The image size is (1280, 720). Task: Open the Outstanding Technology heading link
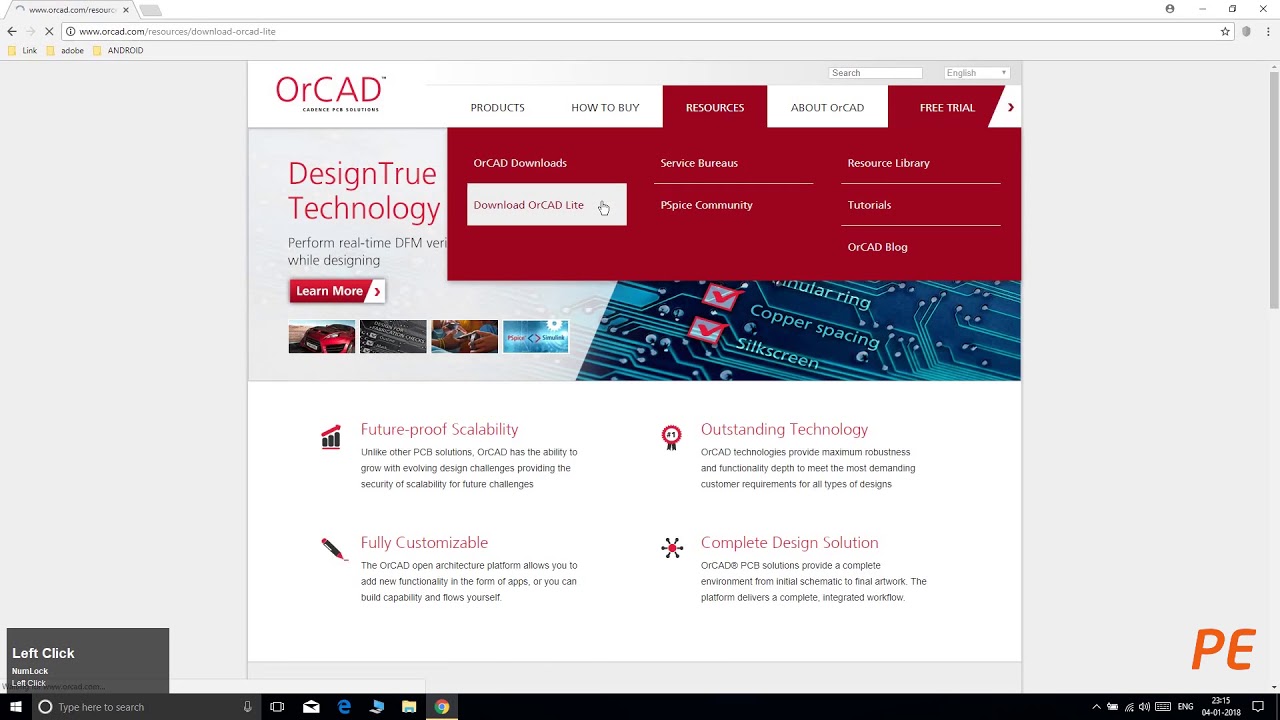pos(784,429)
